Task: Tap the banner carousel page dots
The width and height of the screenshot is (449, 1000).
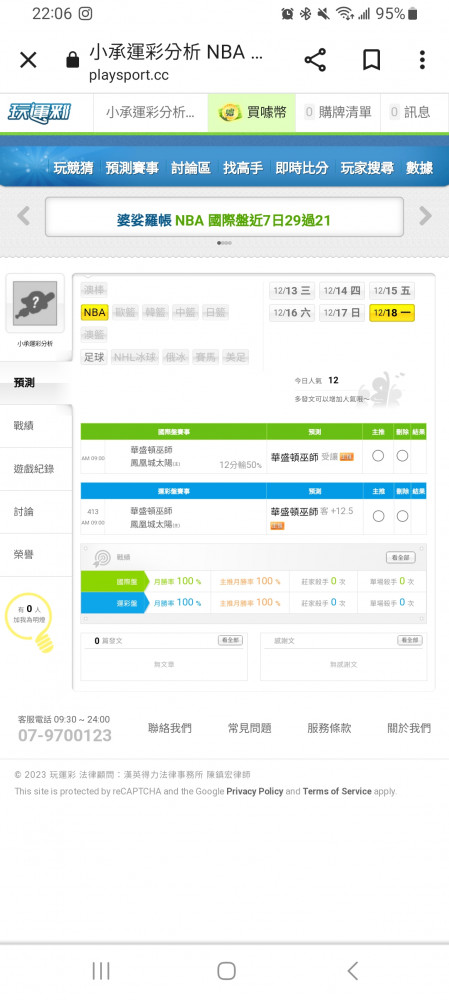Action: [224, 243]
